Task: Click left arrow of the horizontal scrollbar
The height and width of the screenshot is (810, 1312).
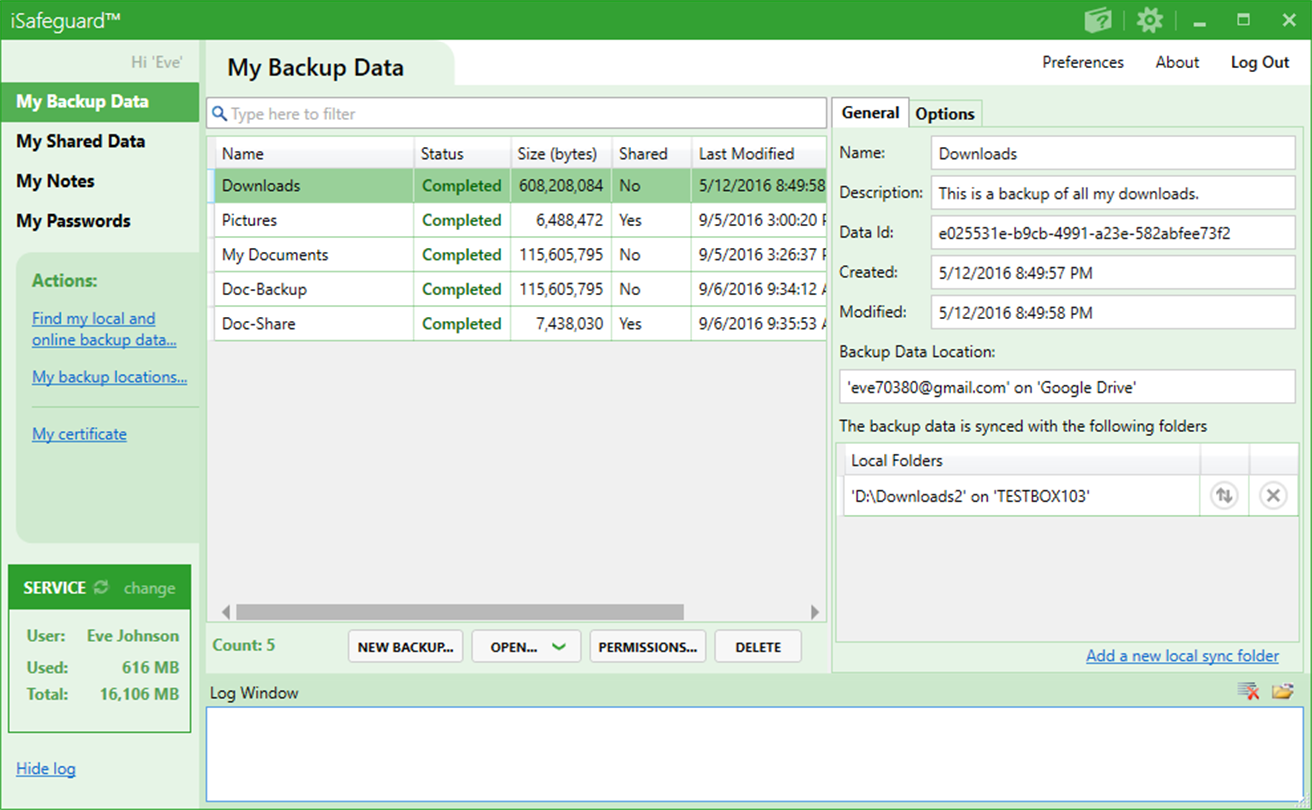Action: pyautogui.click(x=226, y=612)
